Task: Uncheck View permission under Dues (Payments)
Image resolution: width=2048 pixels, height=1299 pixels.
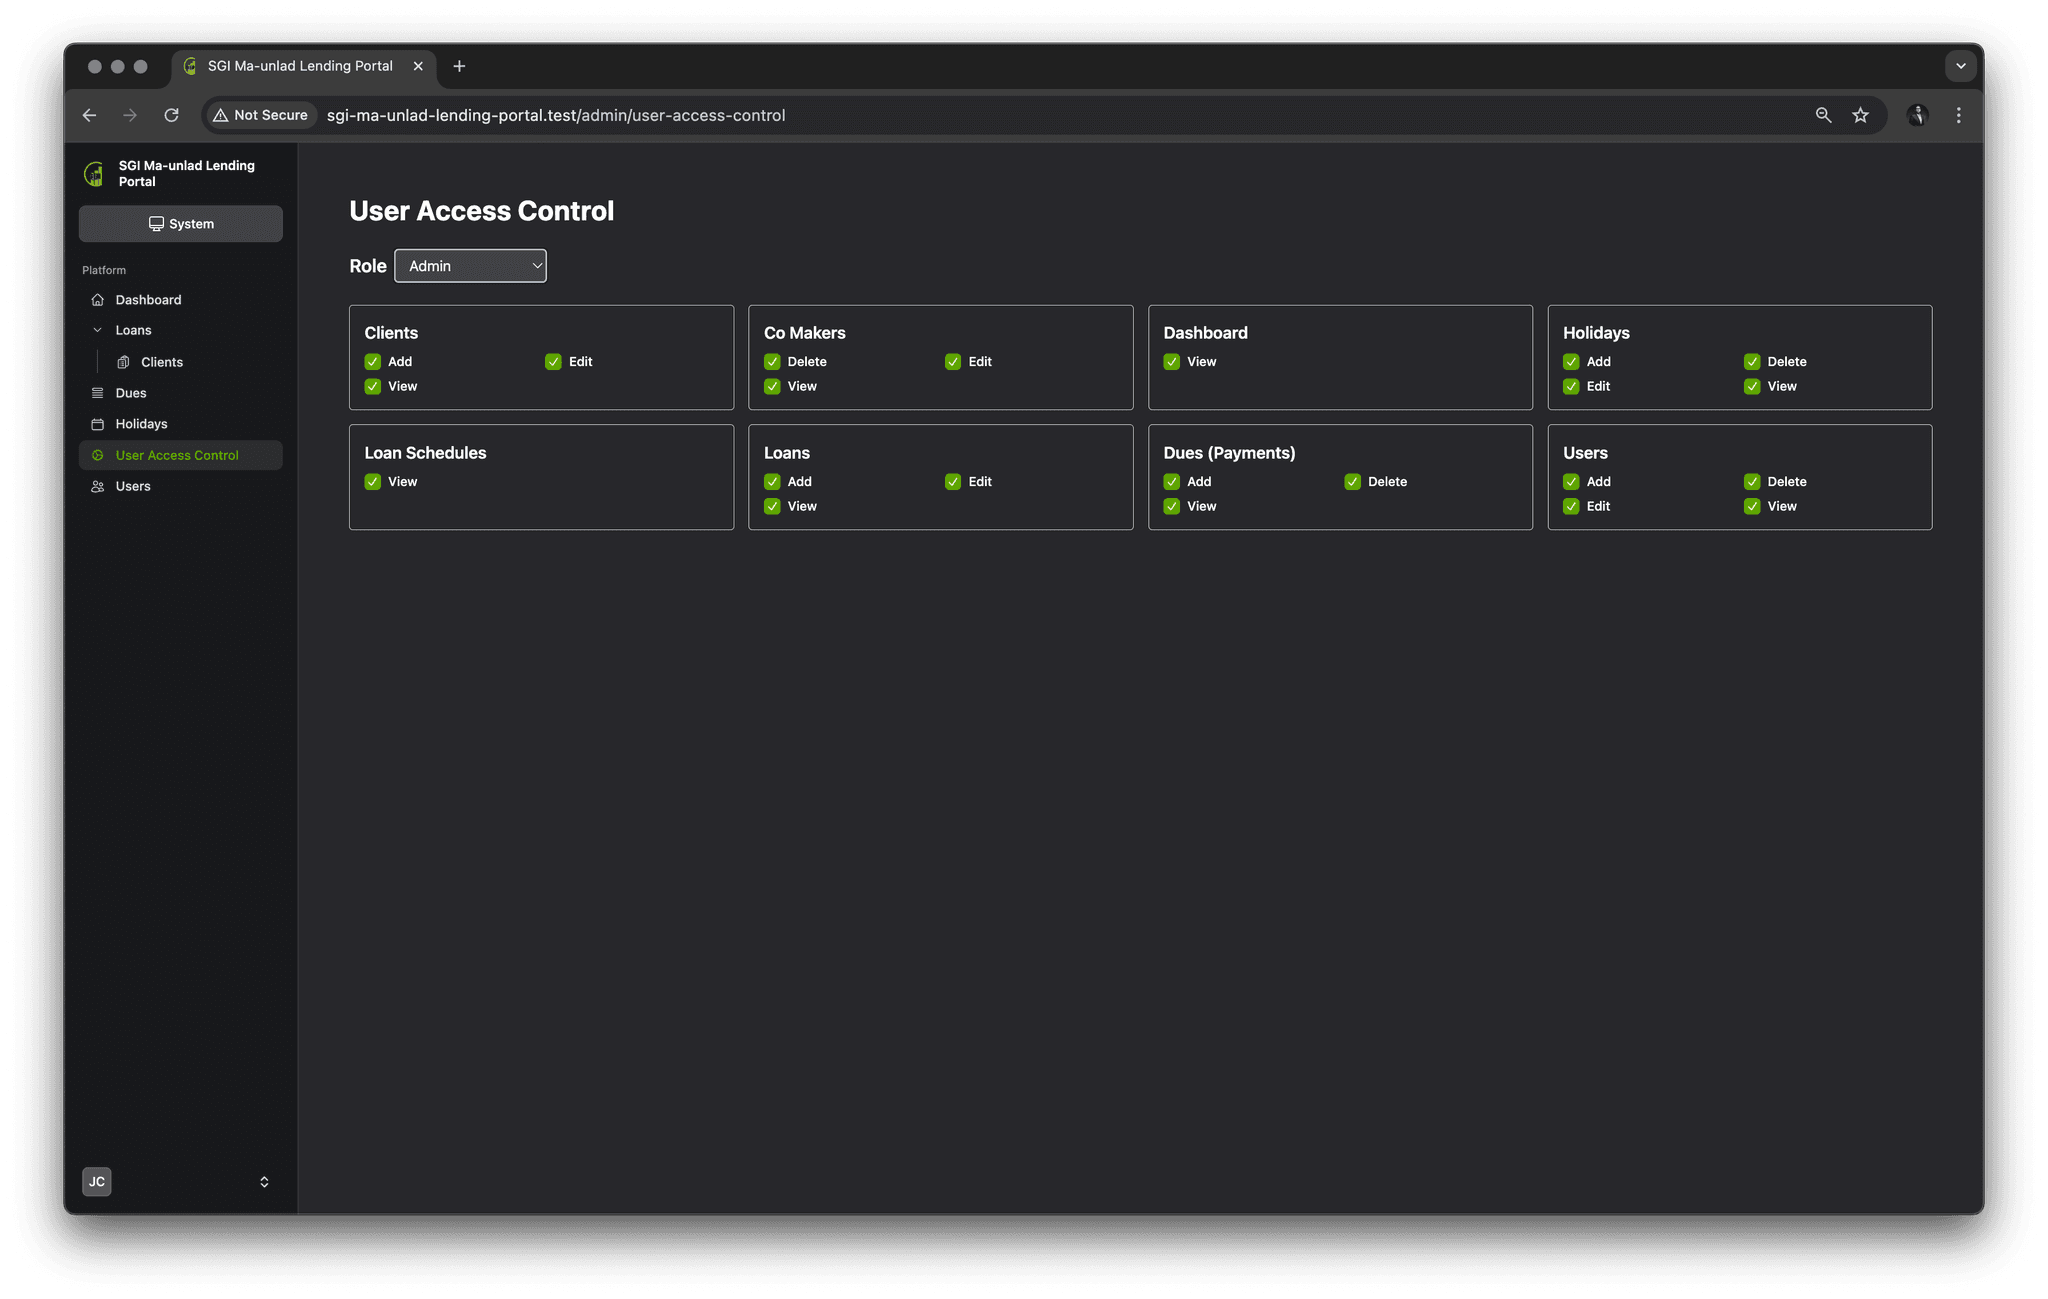Action: [1172, 506]
